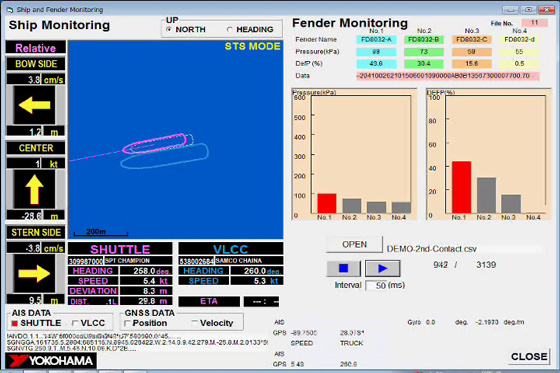
Task: Click the blue triangle play button
Action: [x=382, y=268]
